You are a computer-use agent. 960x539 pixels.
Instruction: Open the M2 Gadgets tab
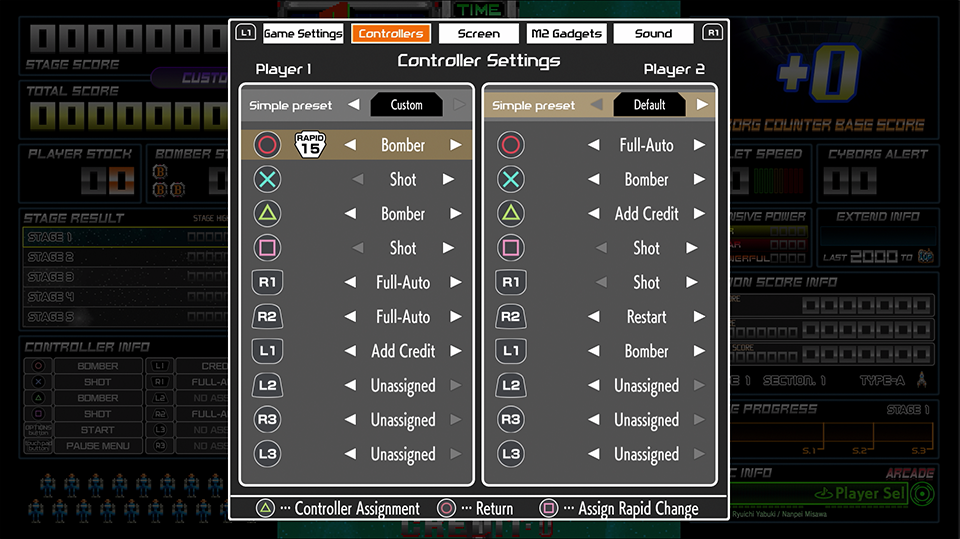point(566,33)
